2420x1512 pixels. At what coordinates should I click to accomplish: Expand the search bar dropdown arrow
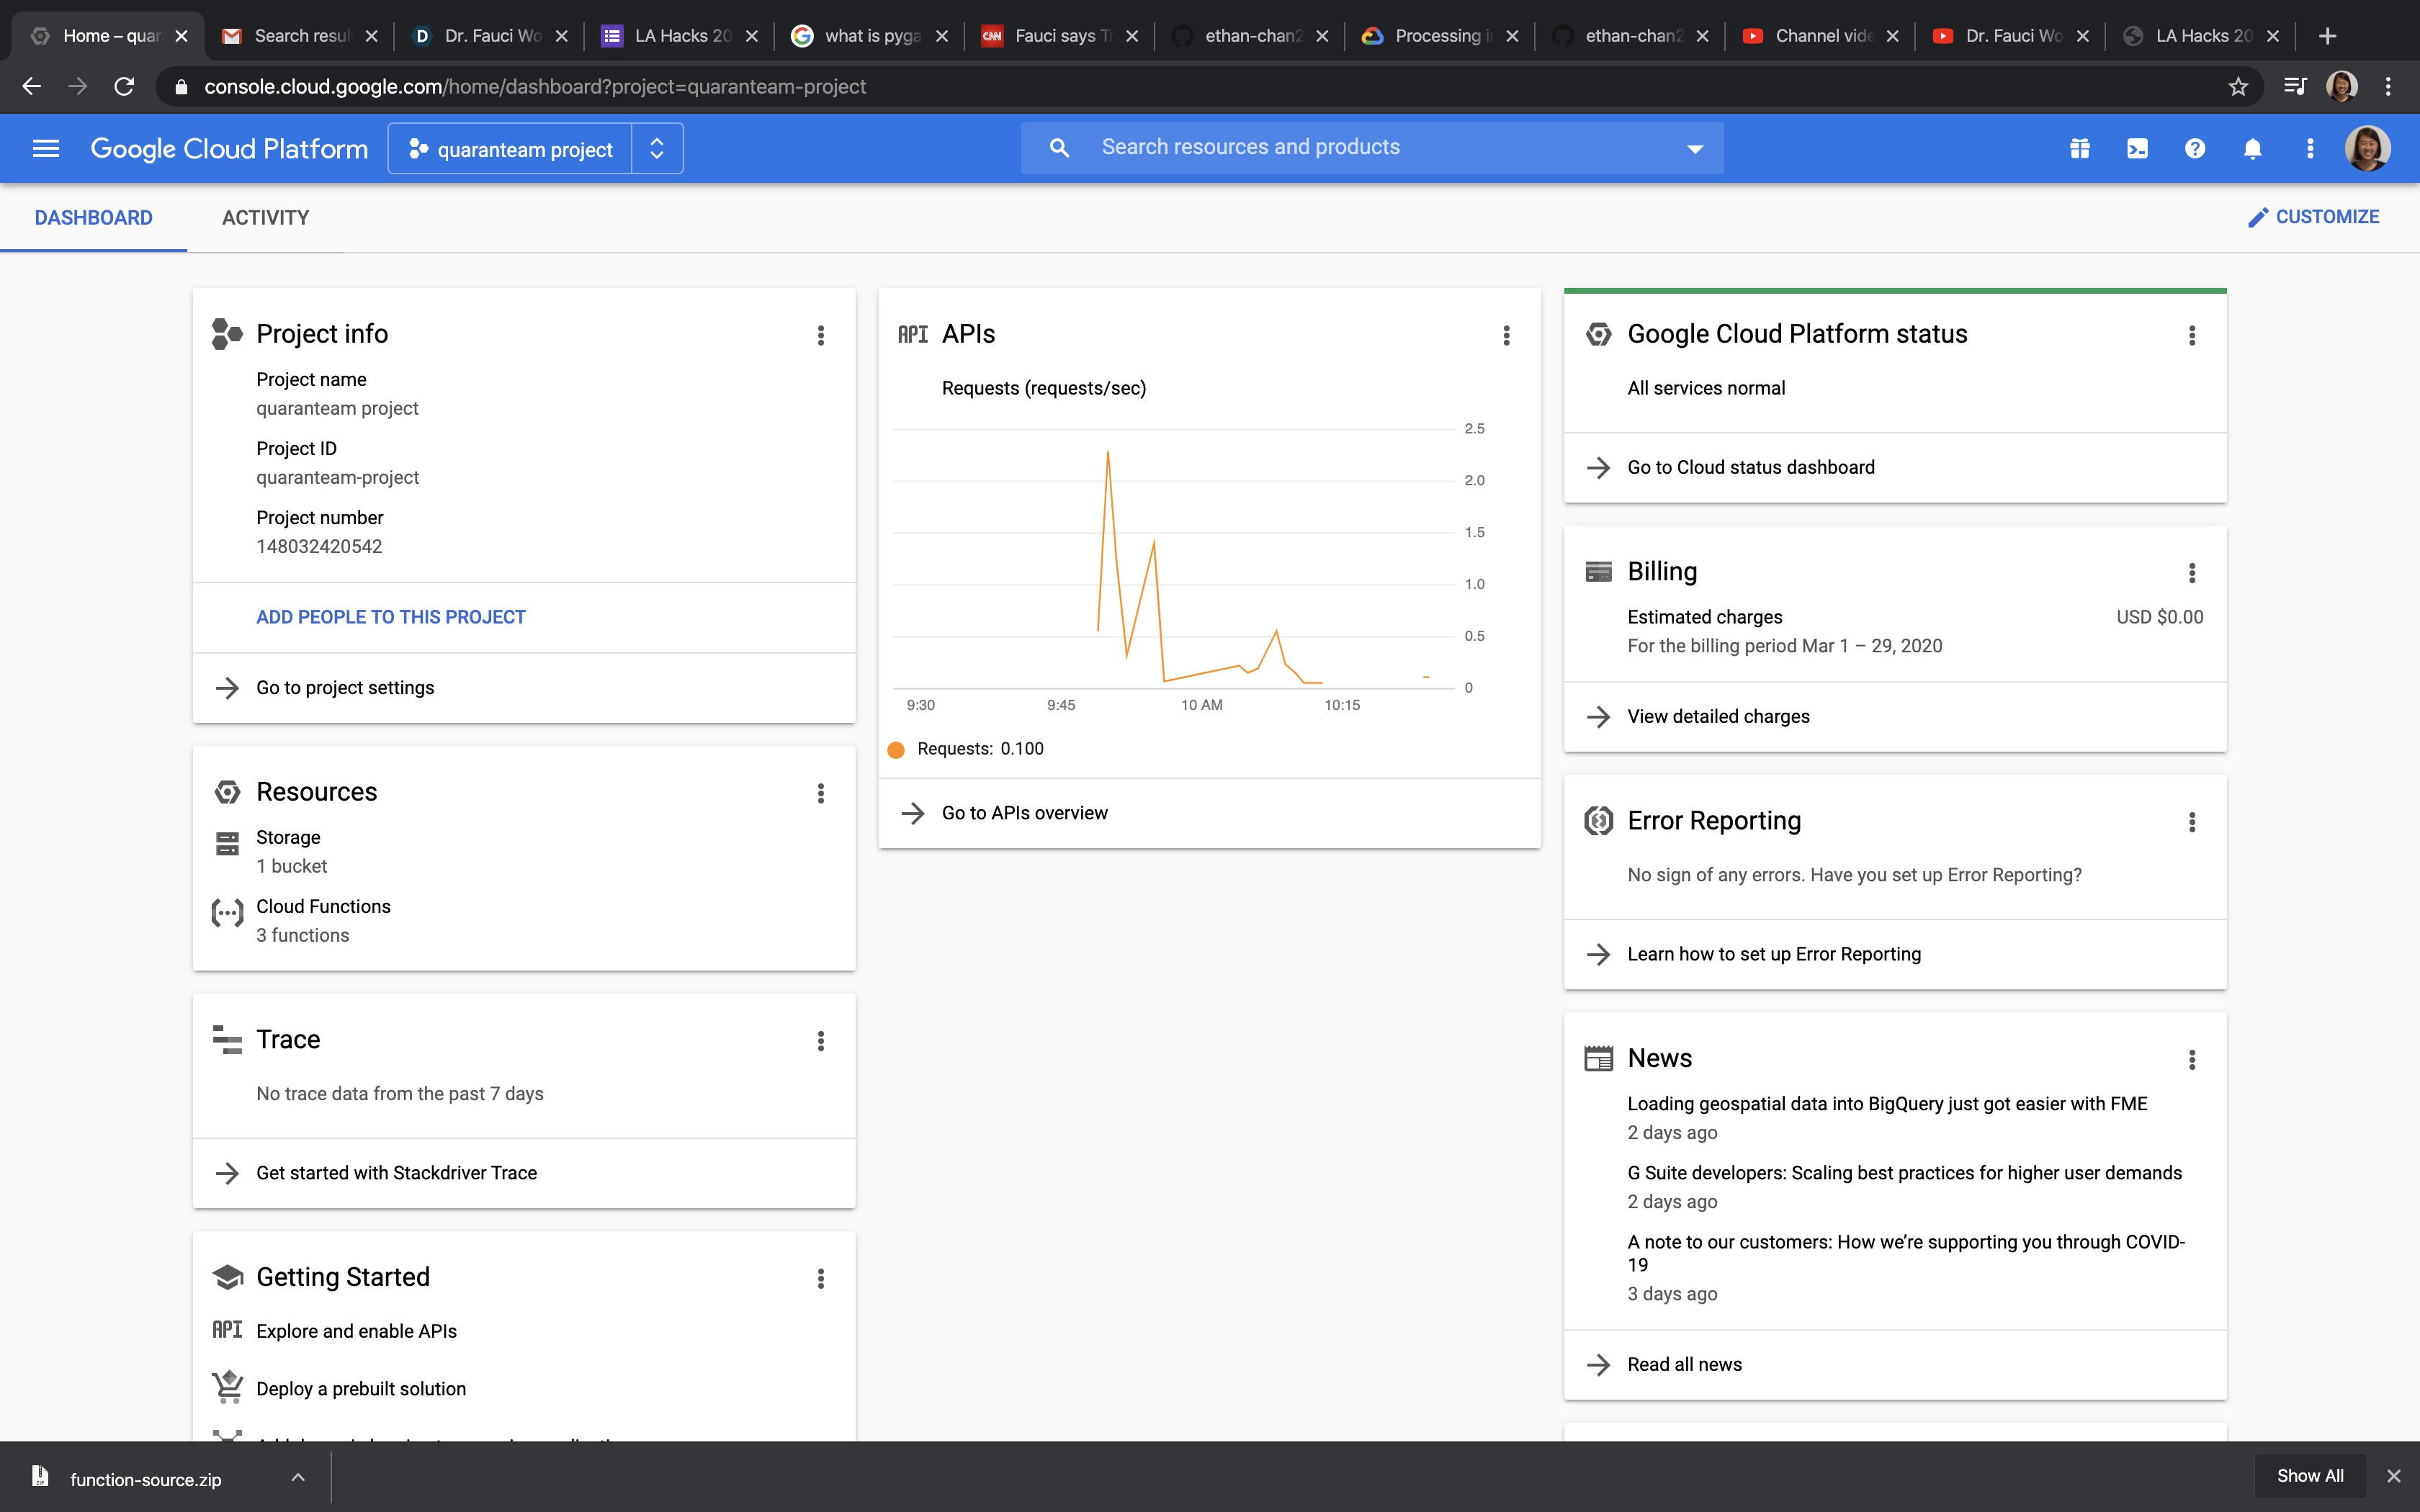click(x=1695, y=148)
